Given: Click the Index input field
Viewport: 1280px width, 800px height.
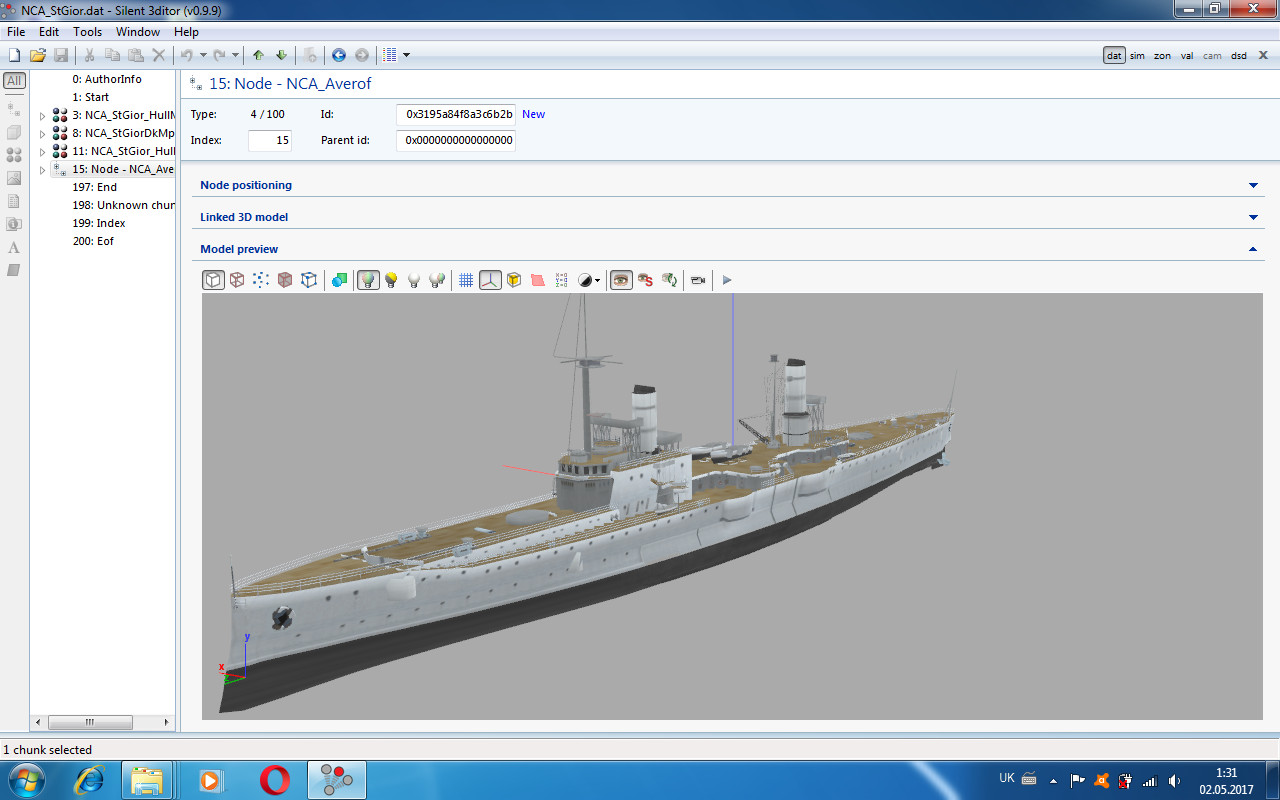Looking at the screenshot, I should click(x=269, y=140).
